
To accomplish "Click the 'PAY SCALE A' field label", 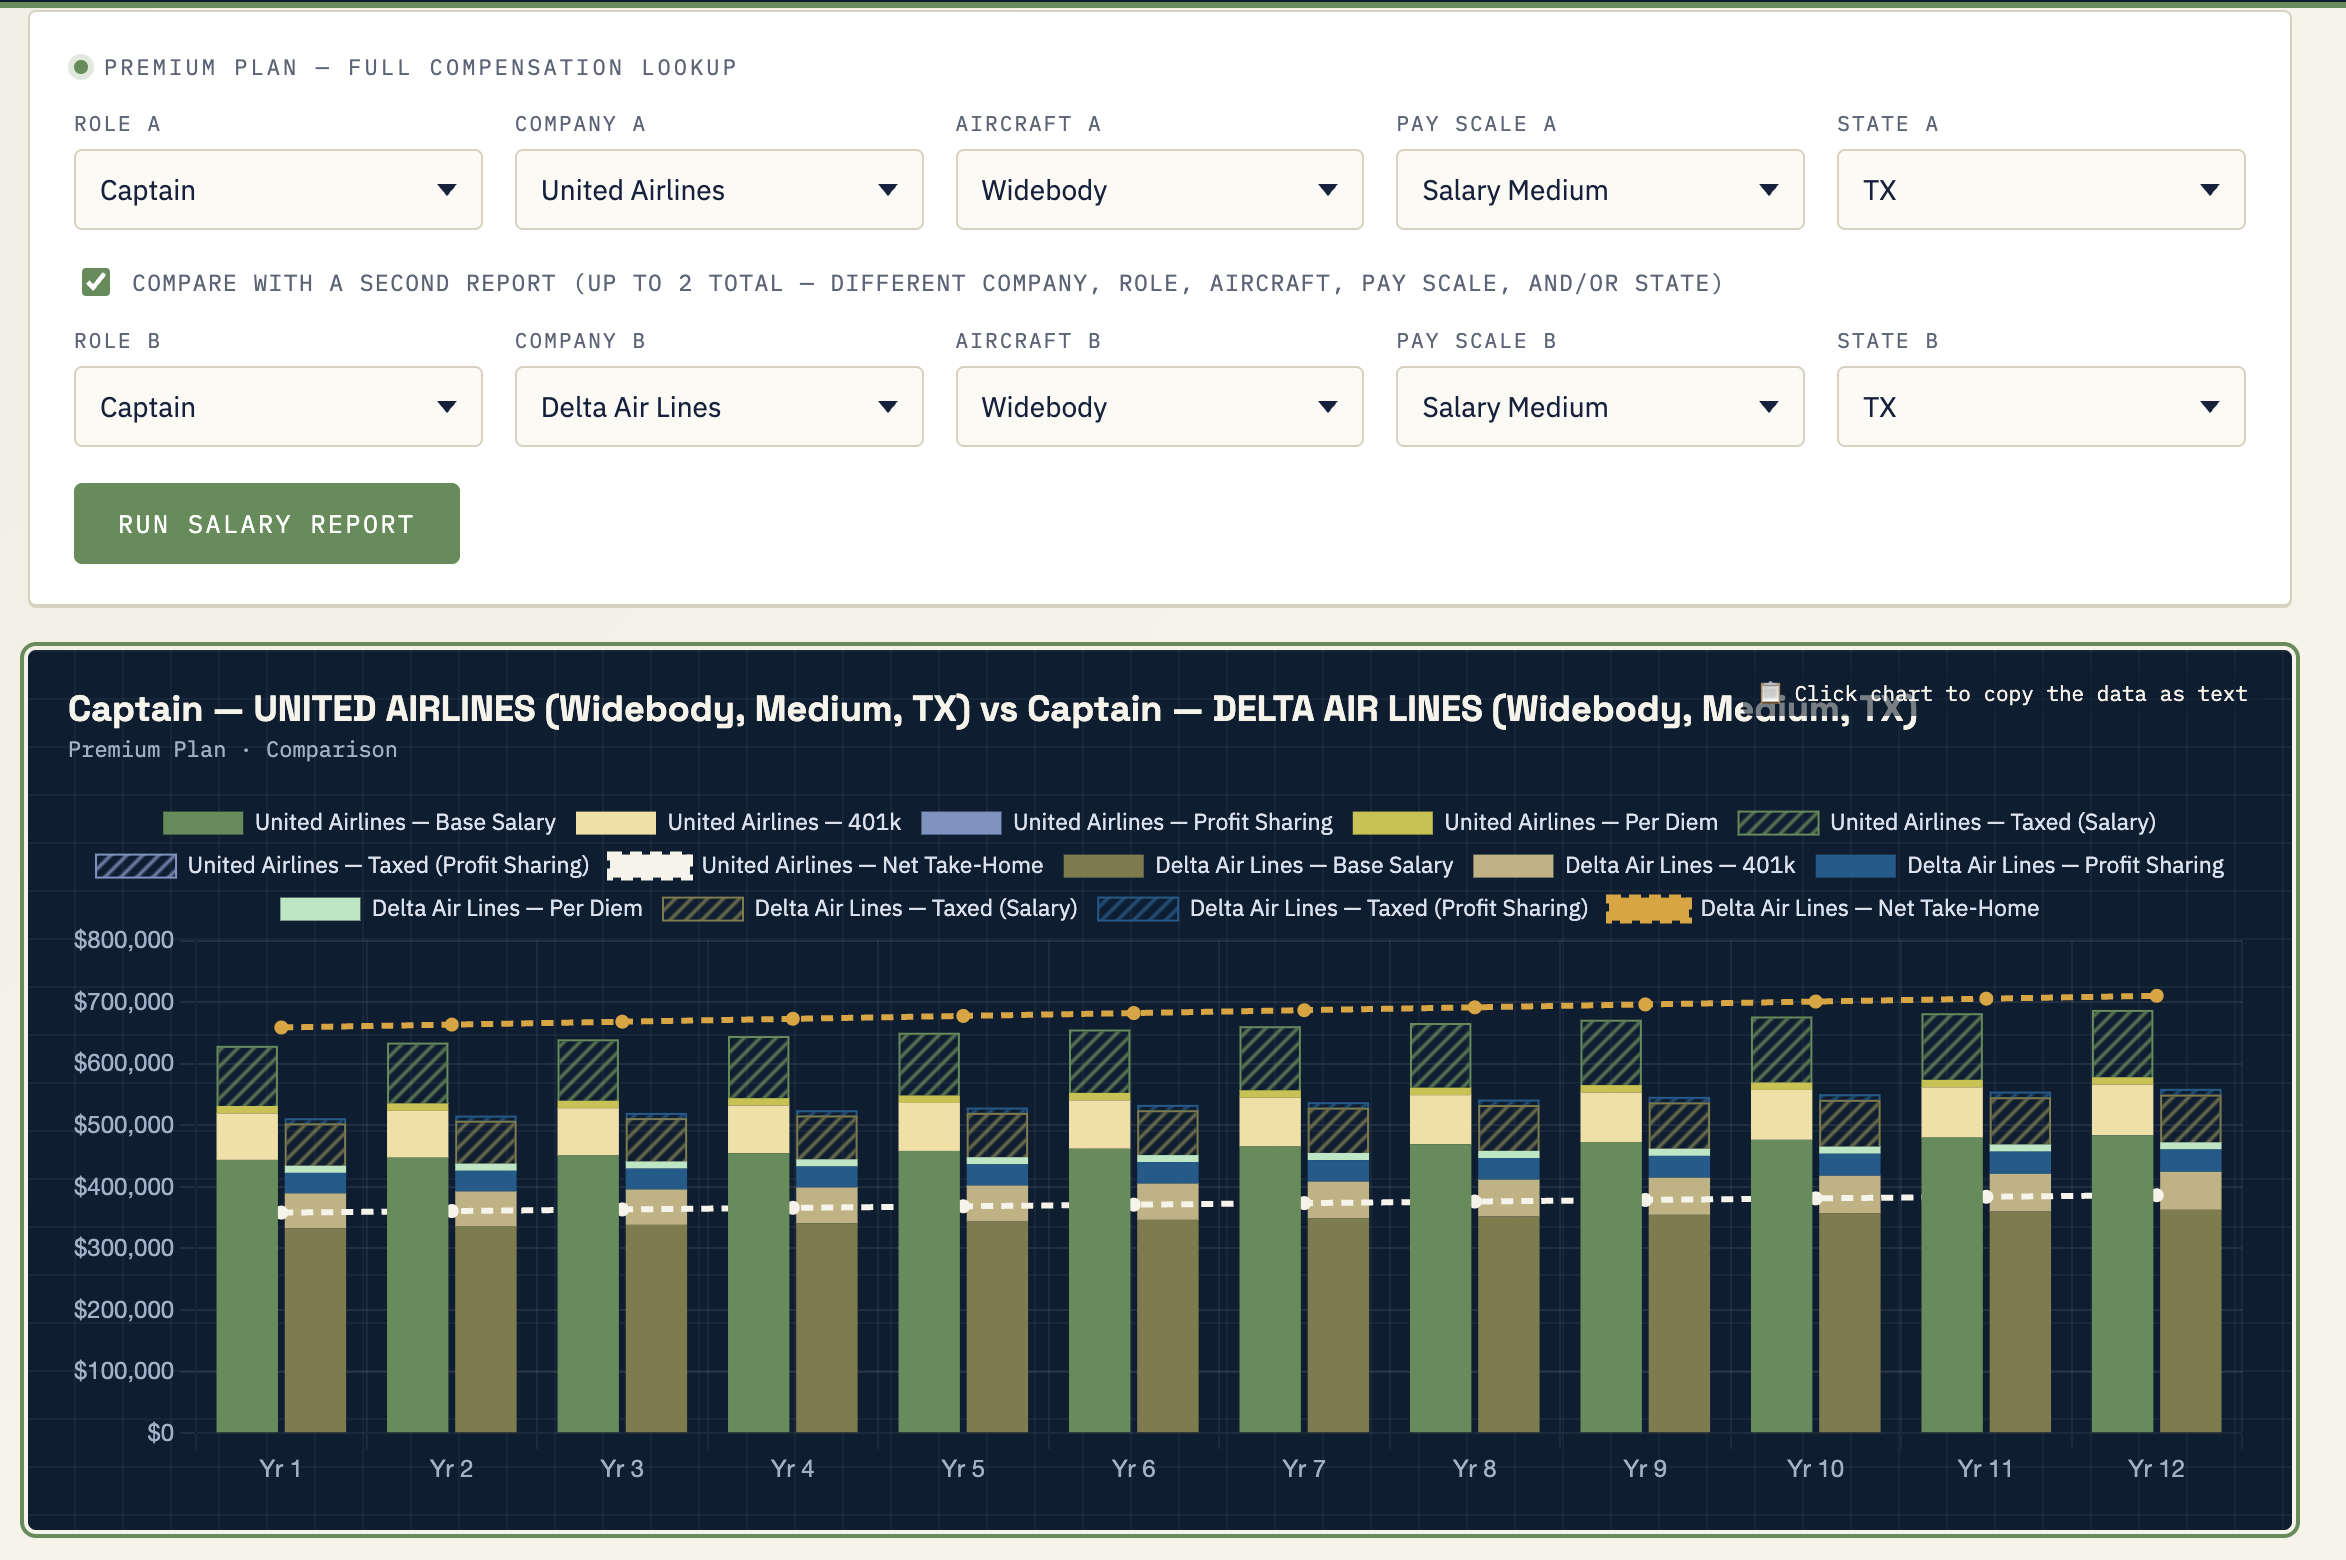I will coord(1476,124).
